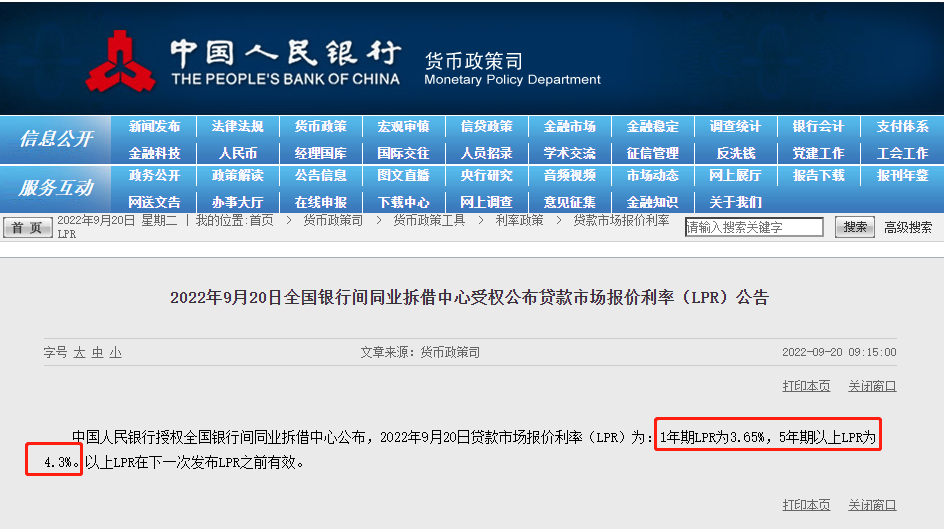This screenshot has height=529, width=944.
Task: Click the 首页 home button
Action: click(x=27, y=227)
